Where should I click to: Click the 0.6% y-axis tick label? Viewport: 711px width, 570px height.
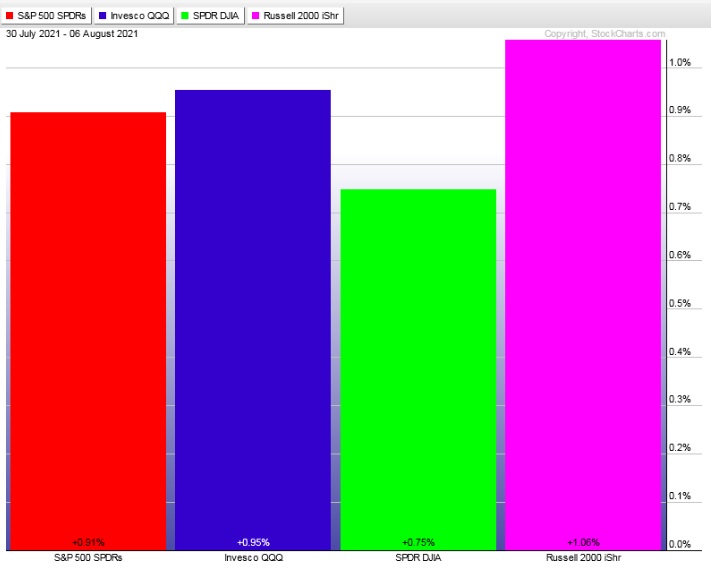click(x=680, y=255)
